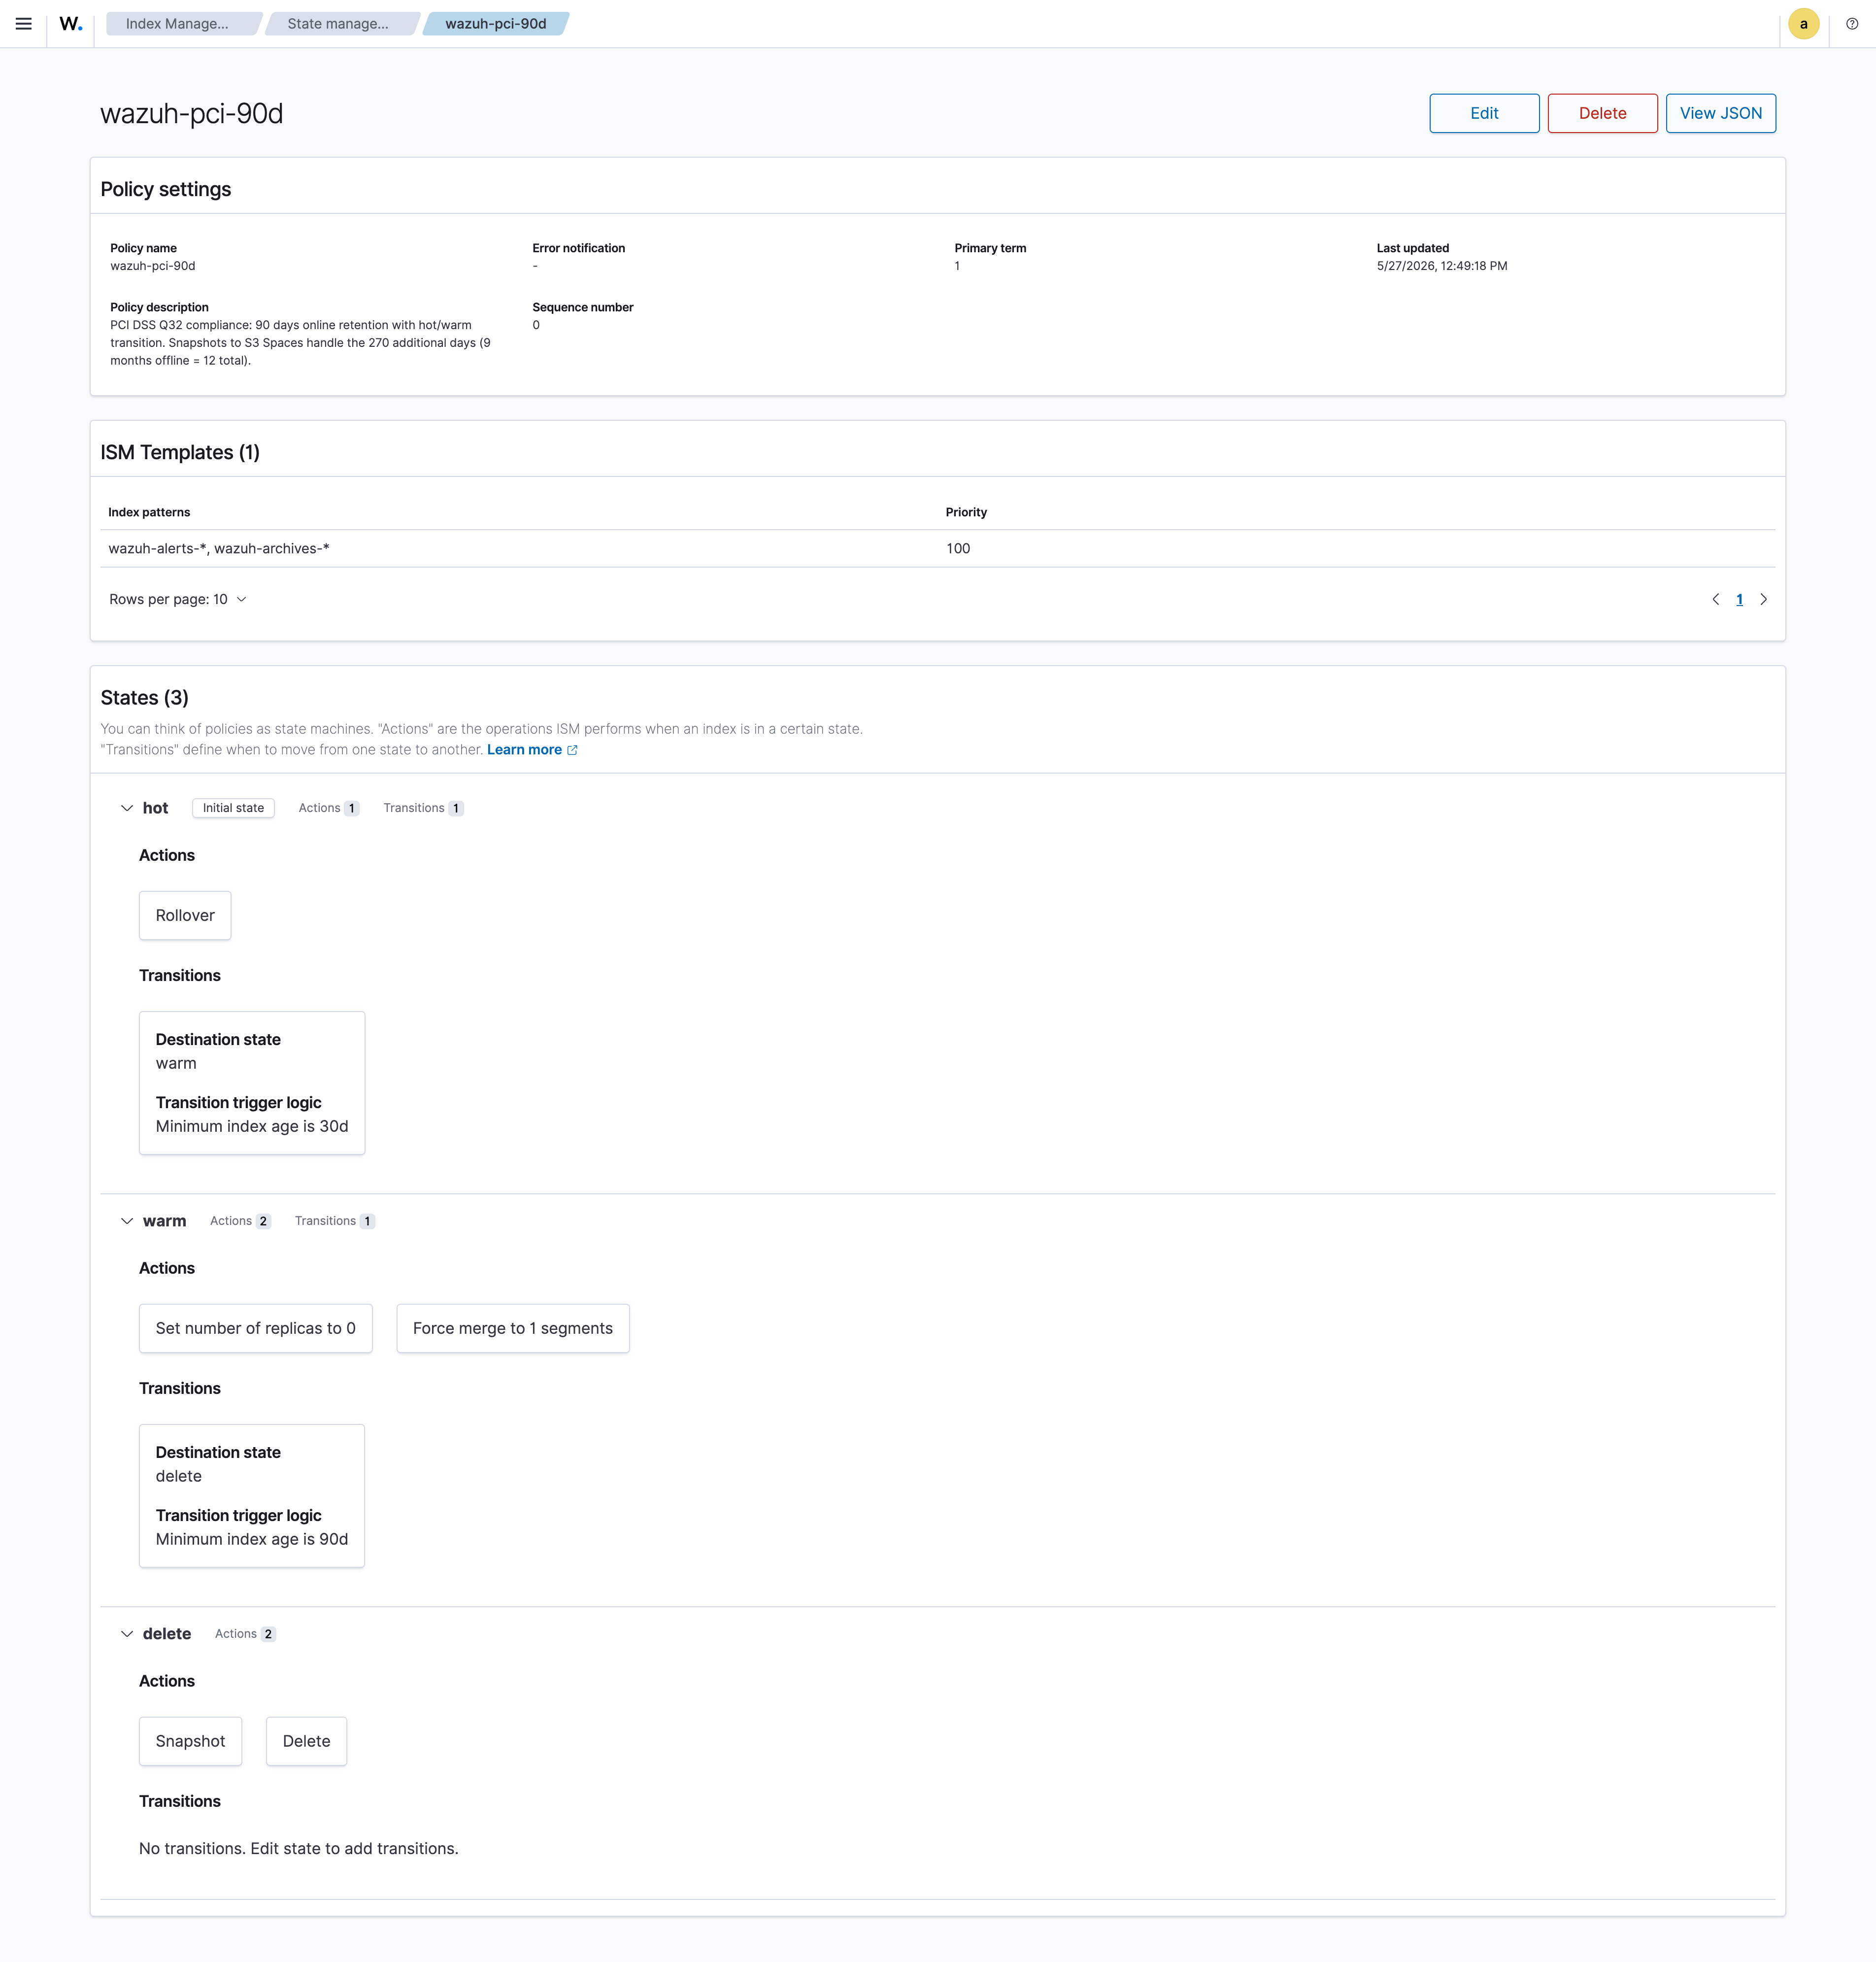Screen dimensions: 1876x1962
Task: Click the warm destination transition card
Action: 252,1083
